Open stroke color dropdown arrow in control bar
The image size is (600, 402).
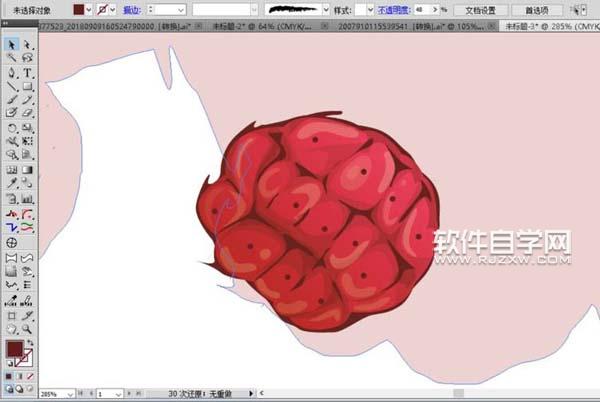(x=112, y=10)
